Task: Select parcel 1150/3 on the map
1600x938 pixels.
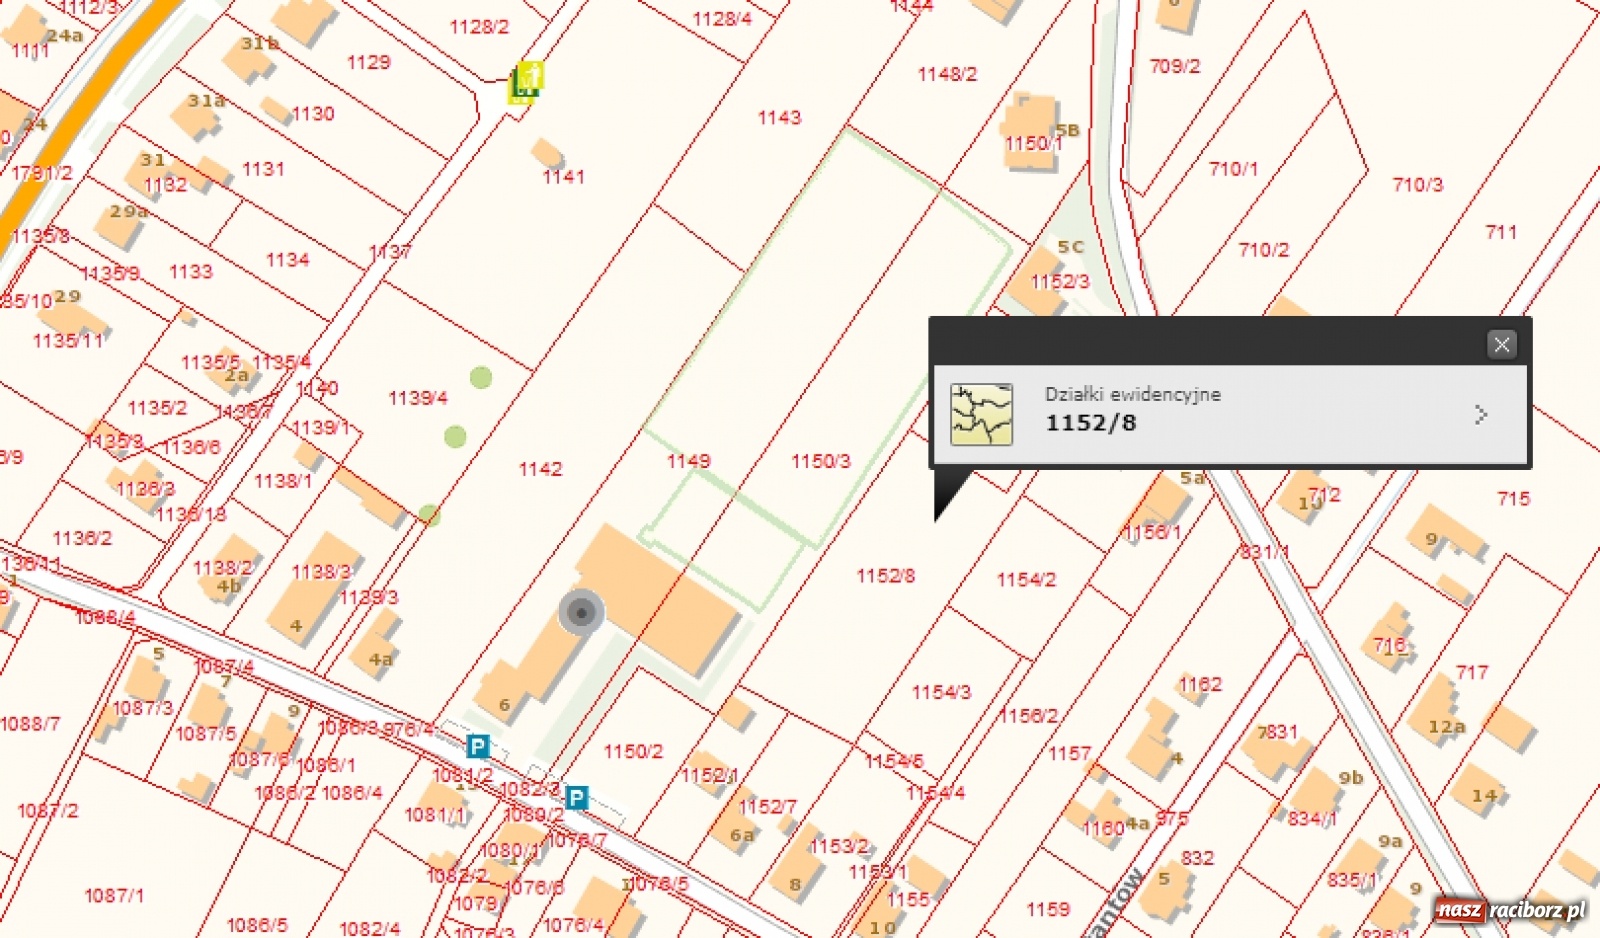Action: pyautogui.click(x=820, y=461)
